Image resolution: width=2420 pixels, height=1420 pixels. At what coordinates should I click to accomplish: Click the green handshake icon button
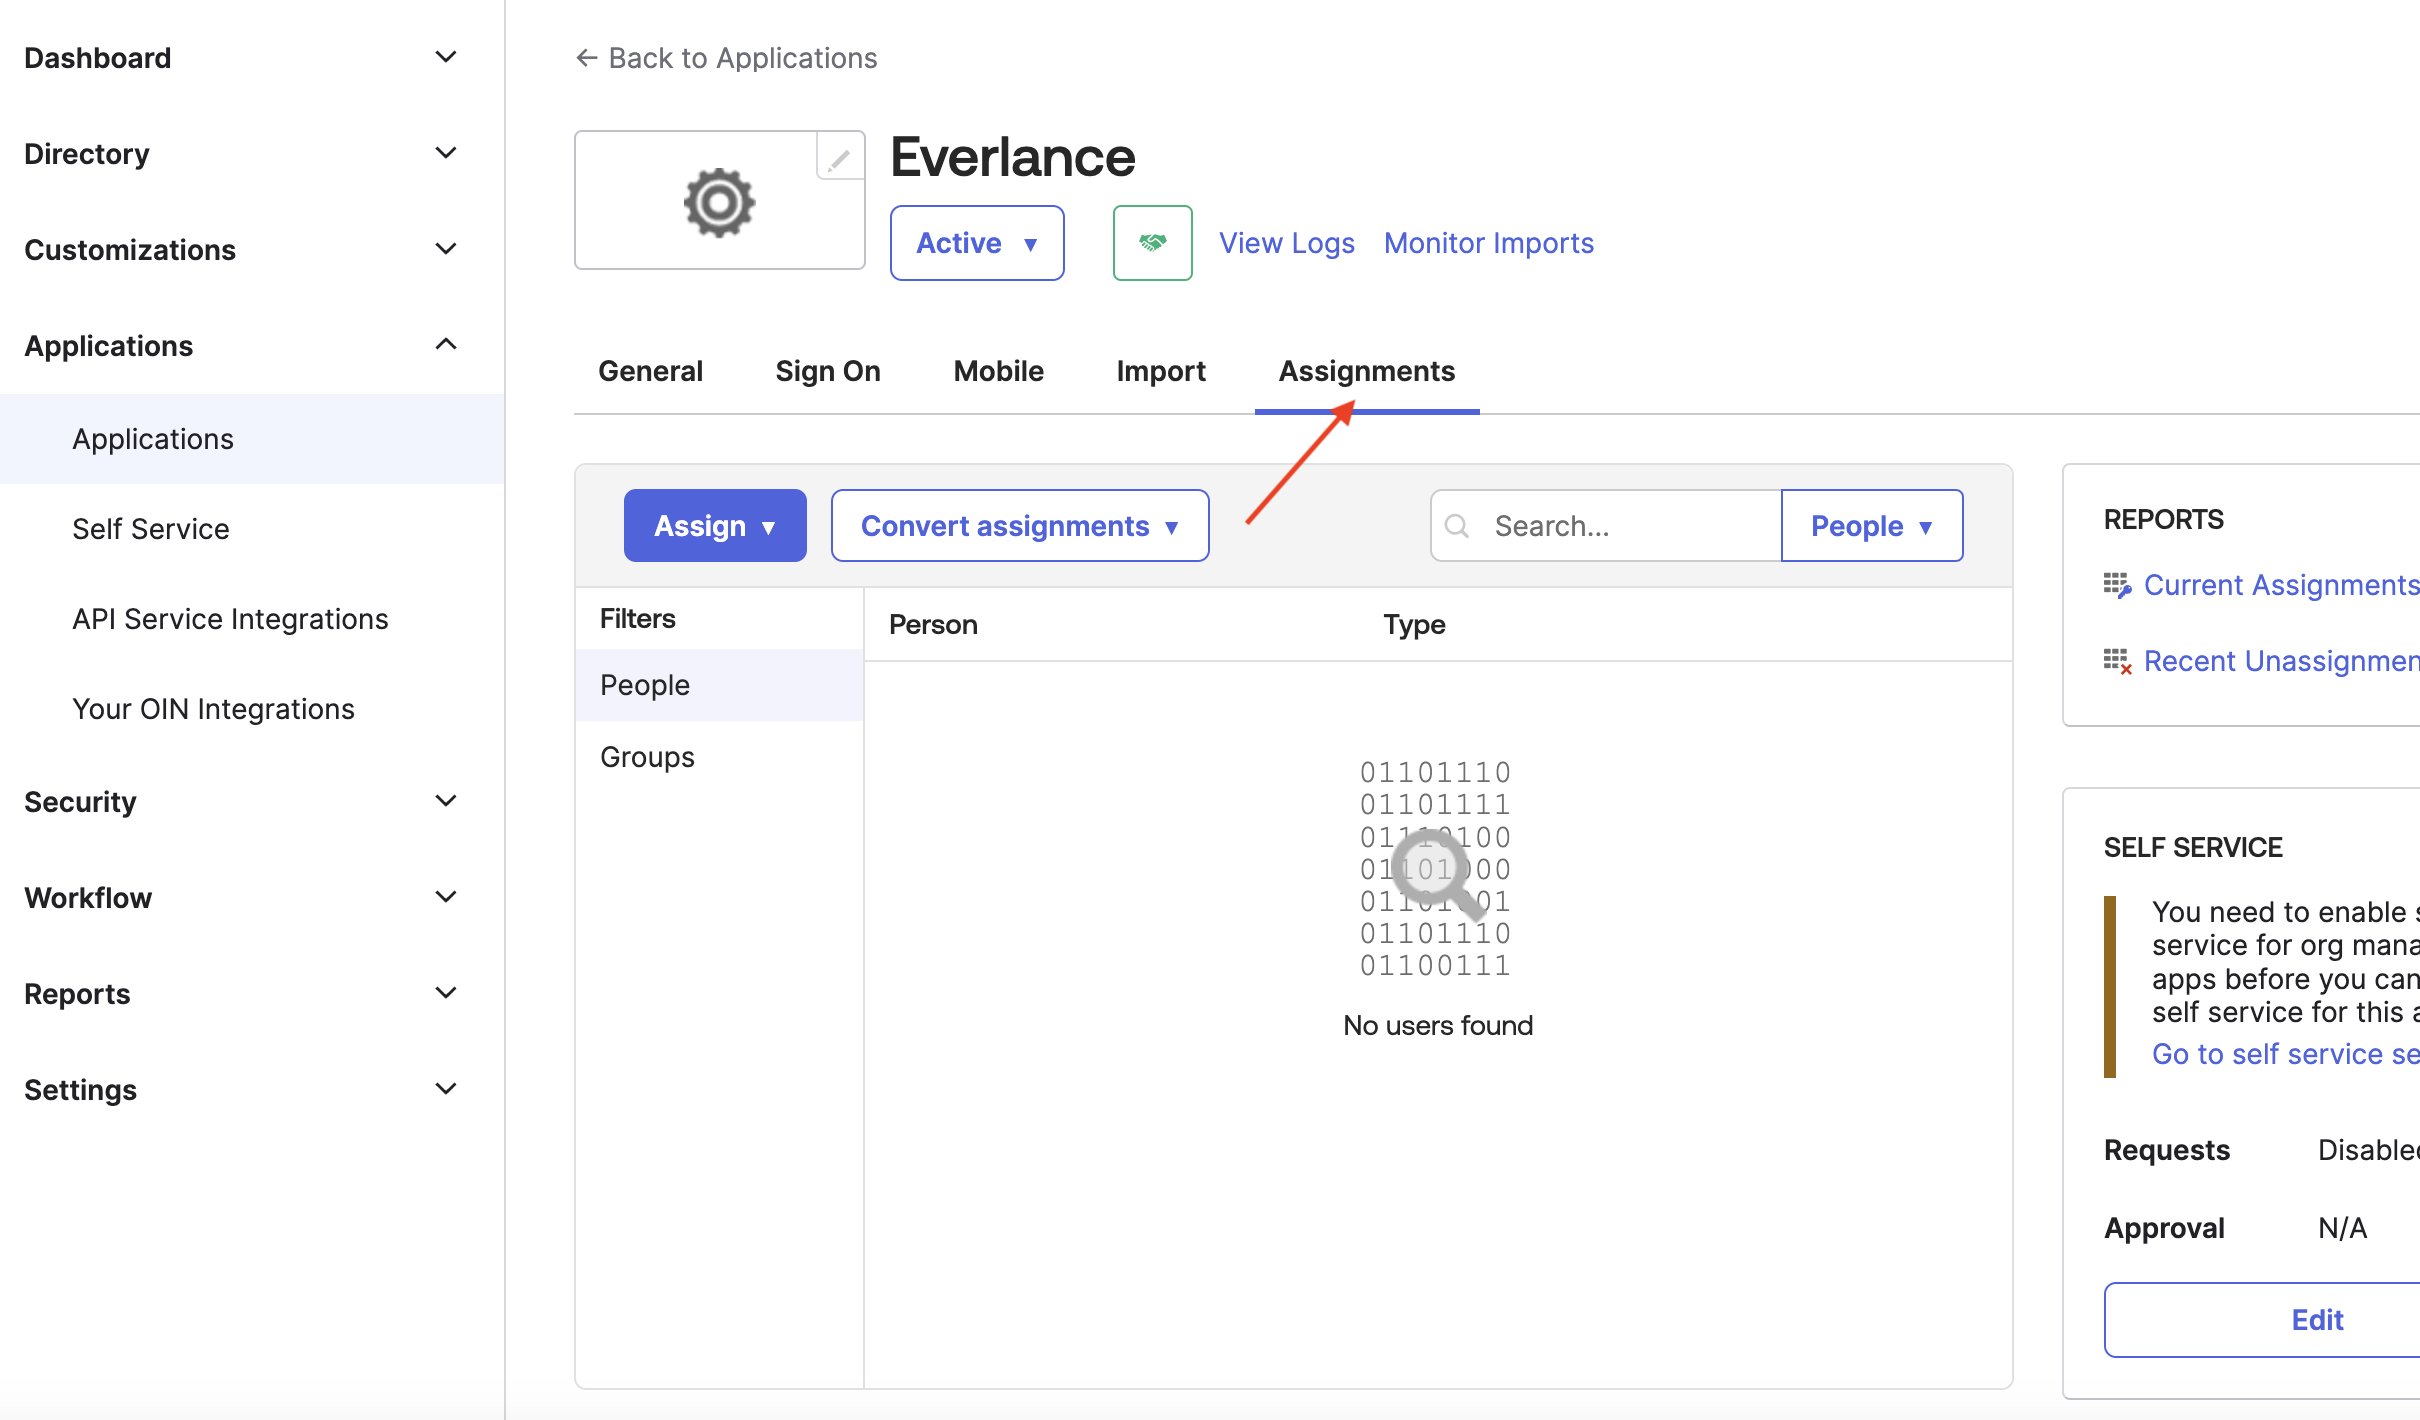tap(1152, 243)
